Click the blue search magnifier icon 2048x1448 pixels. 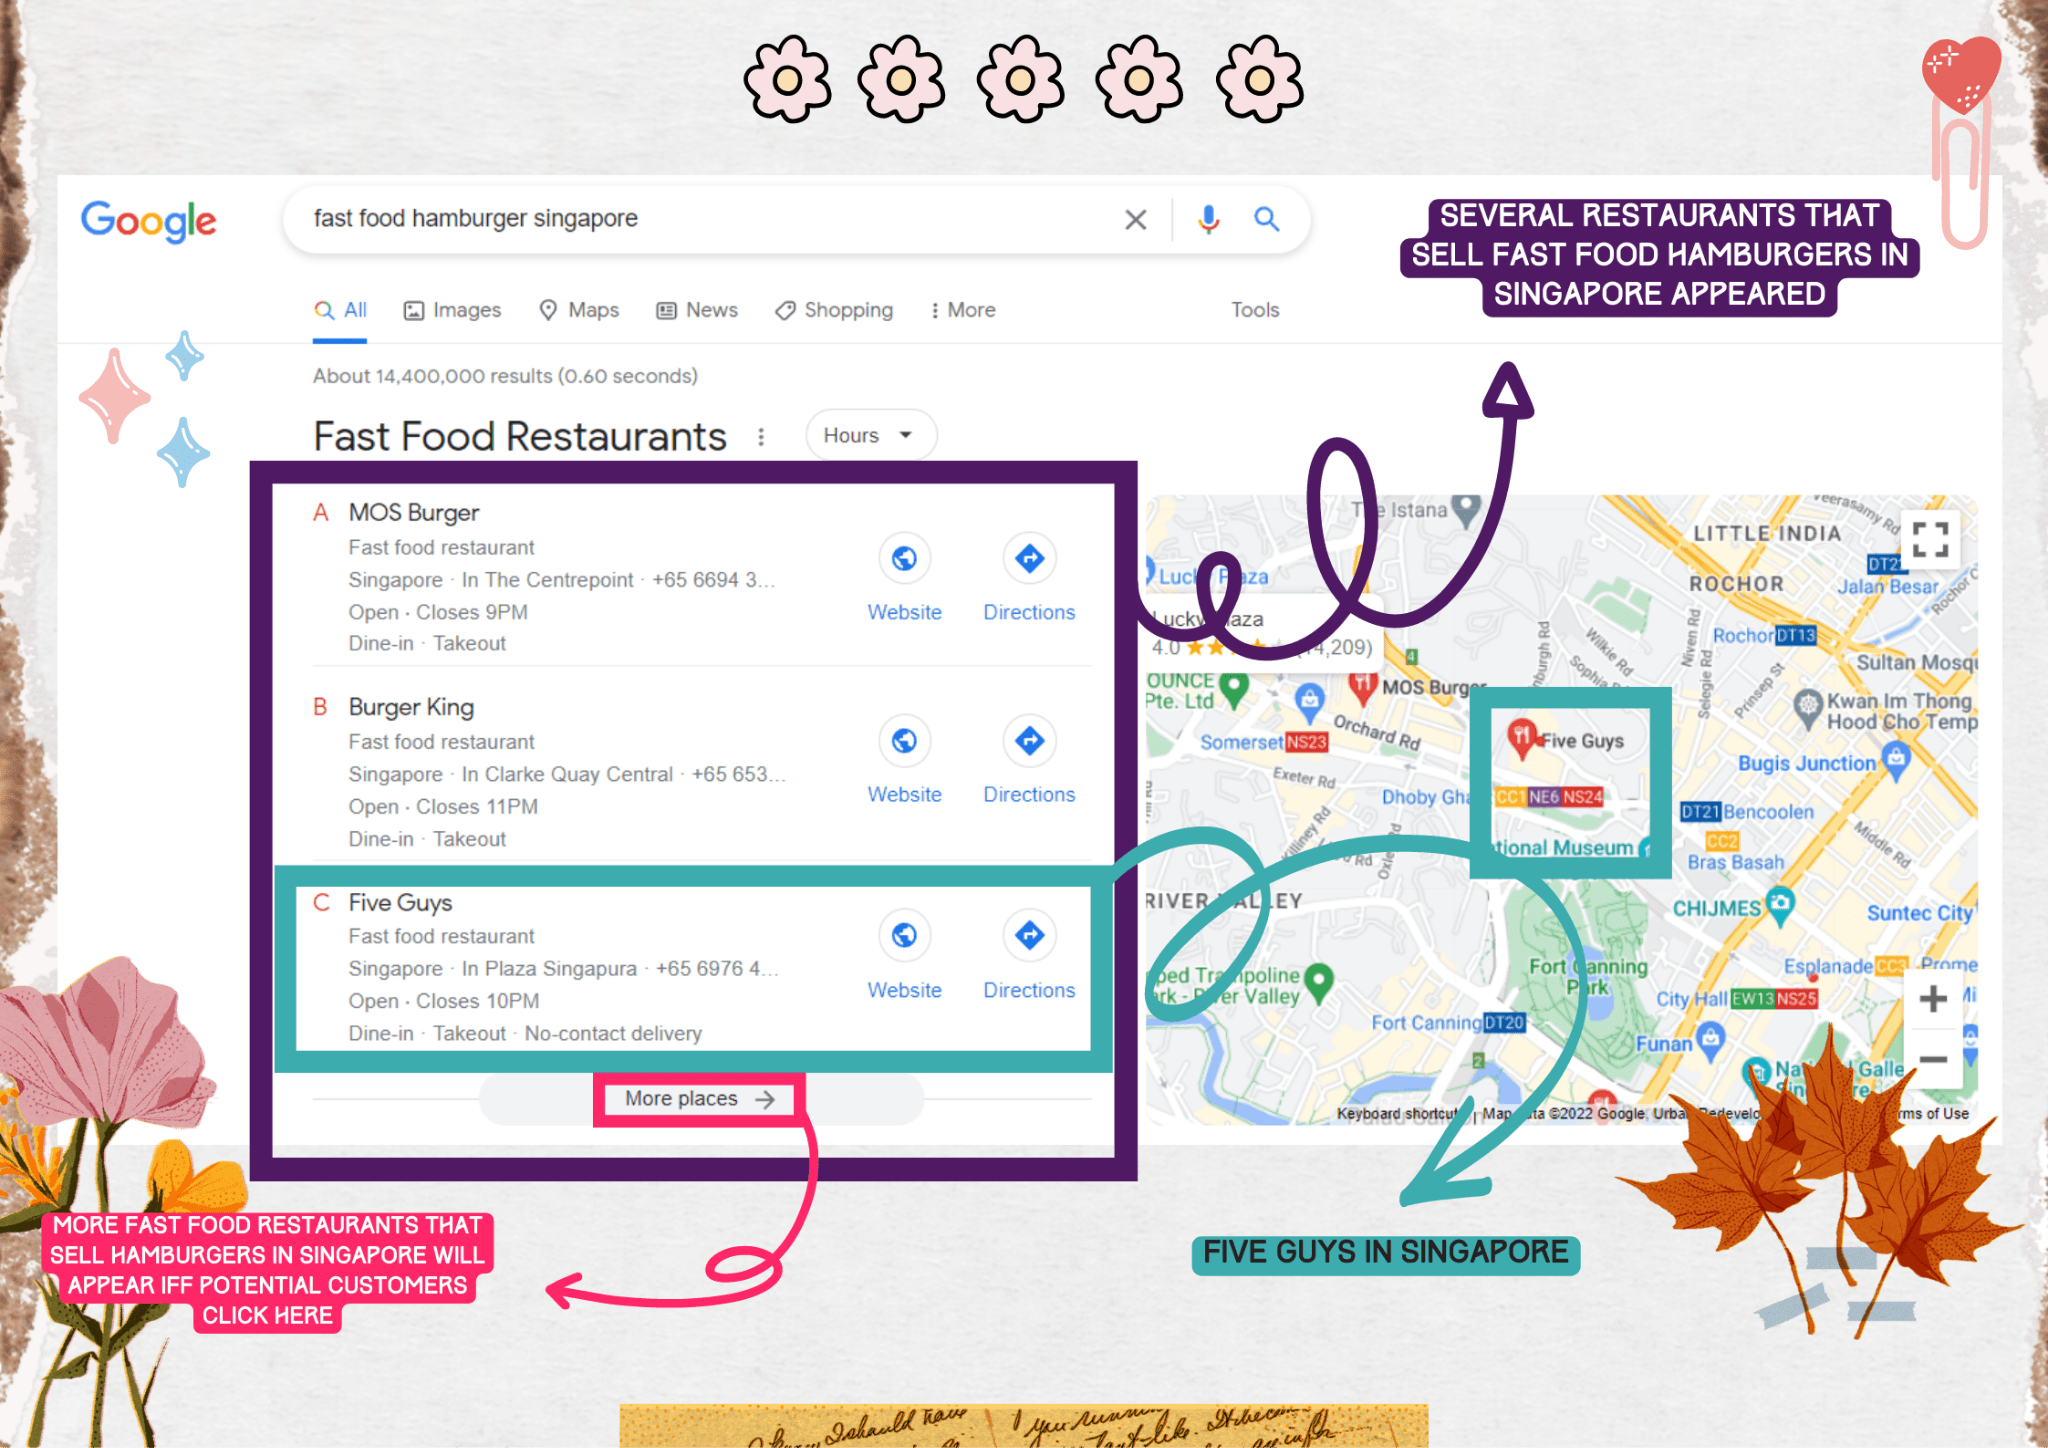coord(1266,219)
